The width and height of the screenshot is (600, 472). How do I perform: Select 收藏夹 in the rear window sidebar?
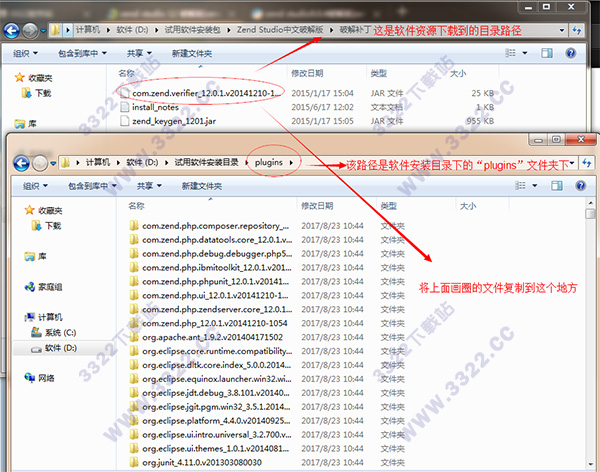point(33,78)
